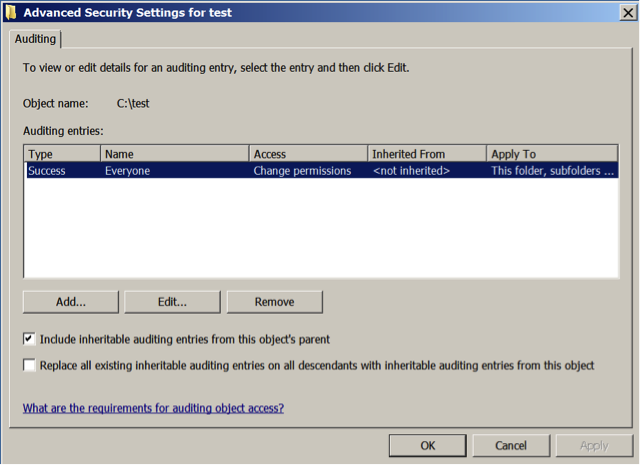The width and height of the screenshot is (640, 465).
Task: Sort entries by Name column header
Action: pyautogui.click(x=174, y=154)
